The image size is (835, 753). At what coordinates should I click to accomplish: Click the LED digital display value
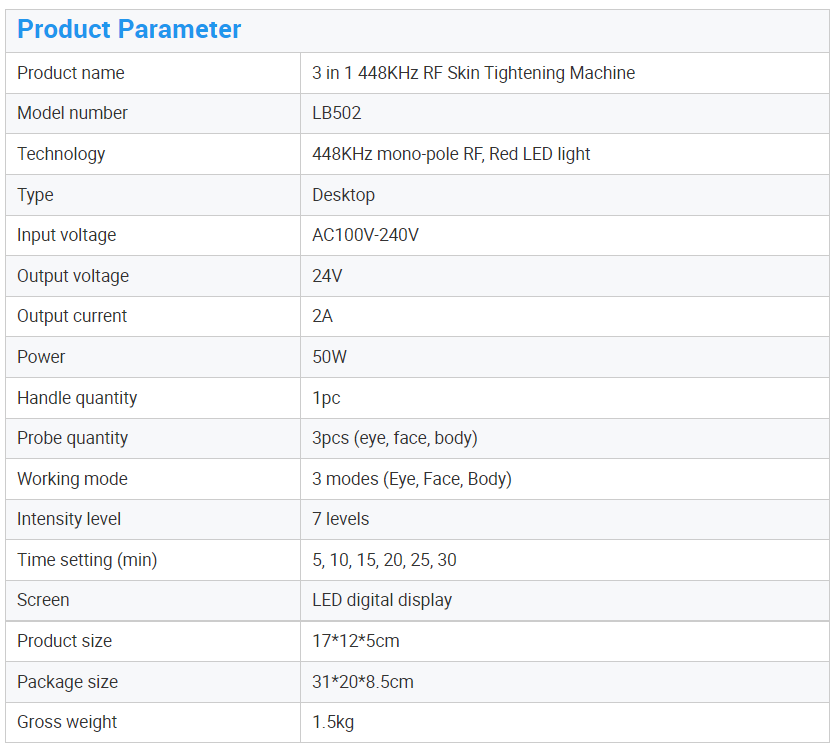pos(382,600)
